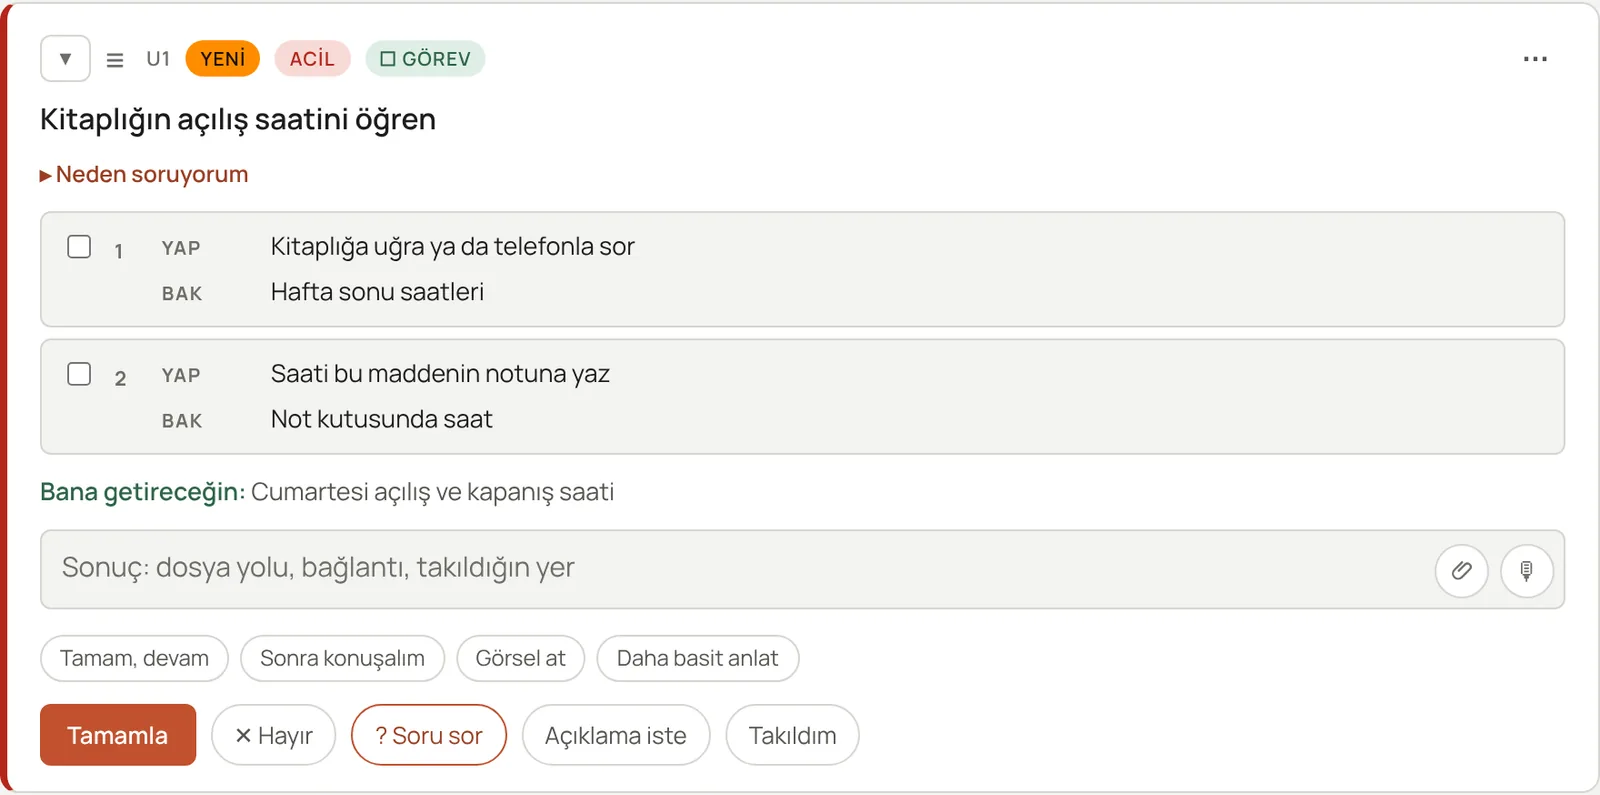Screen dimensions: 1600x795
Task: Click the YENİ status badge
Action: 222,59
